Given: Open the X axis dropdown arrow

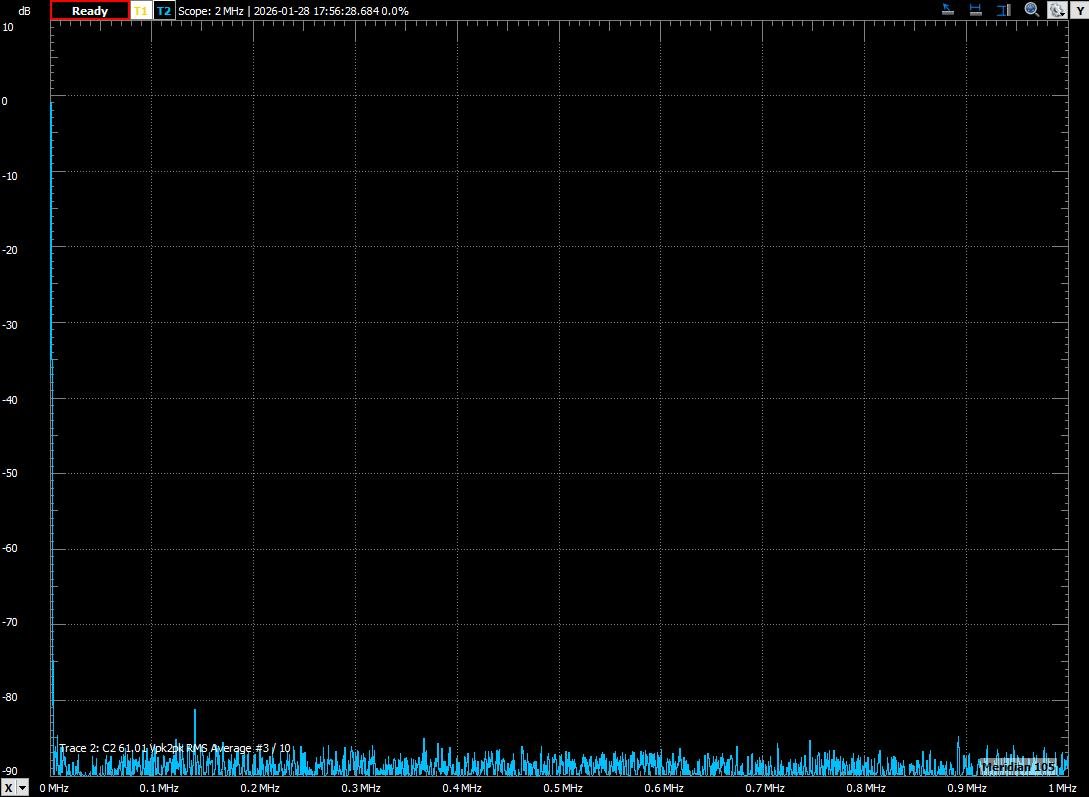Looking at the screenshot, I should [23, 788].
